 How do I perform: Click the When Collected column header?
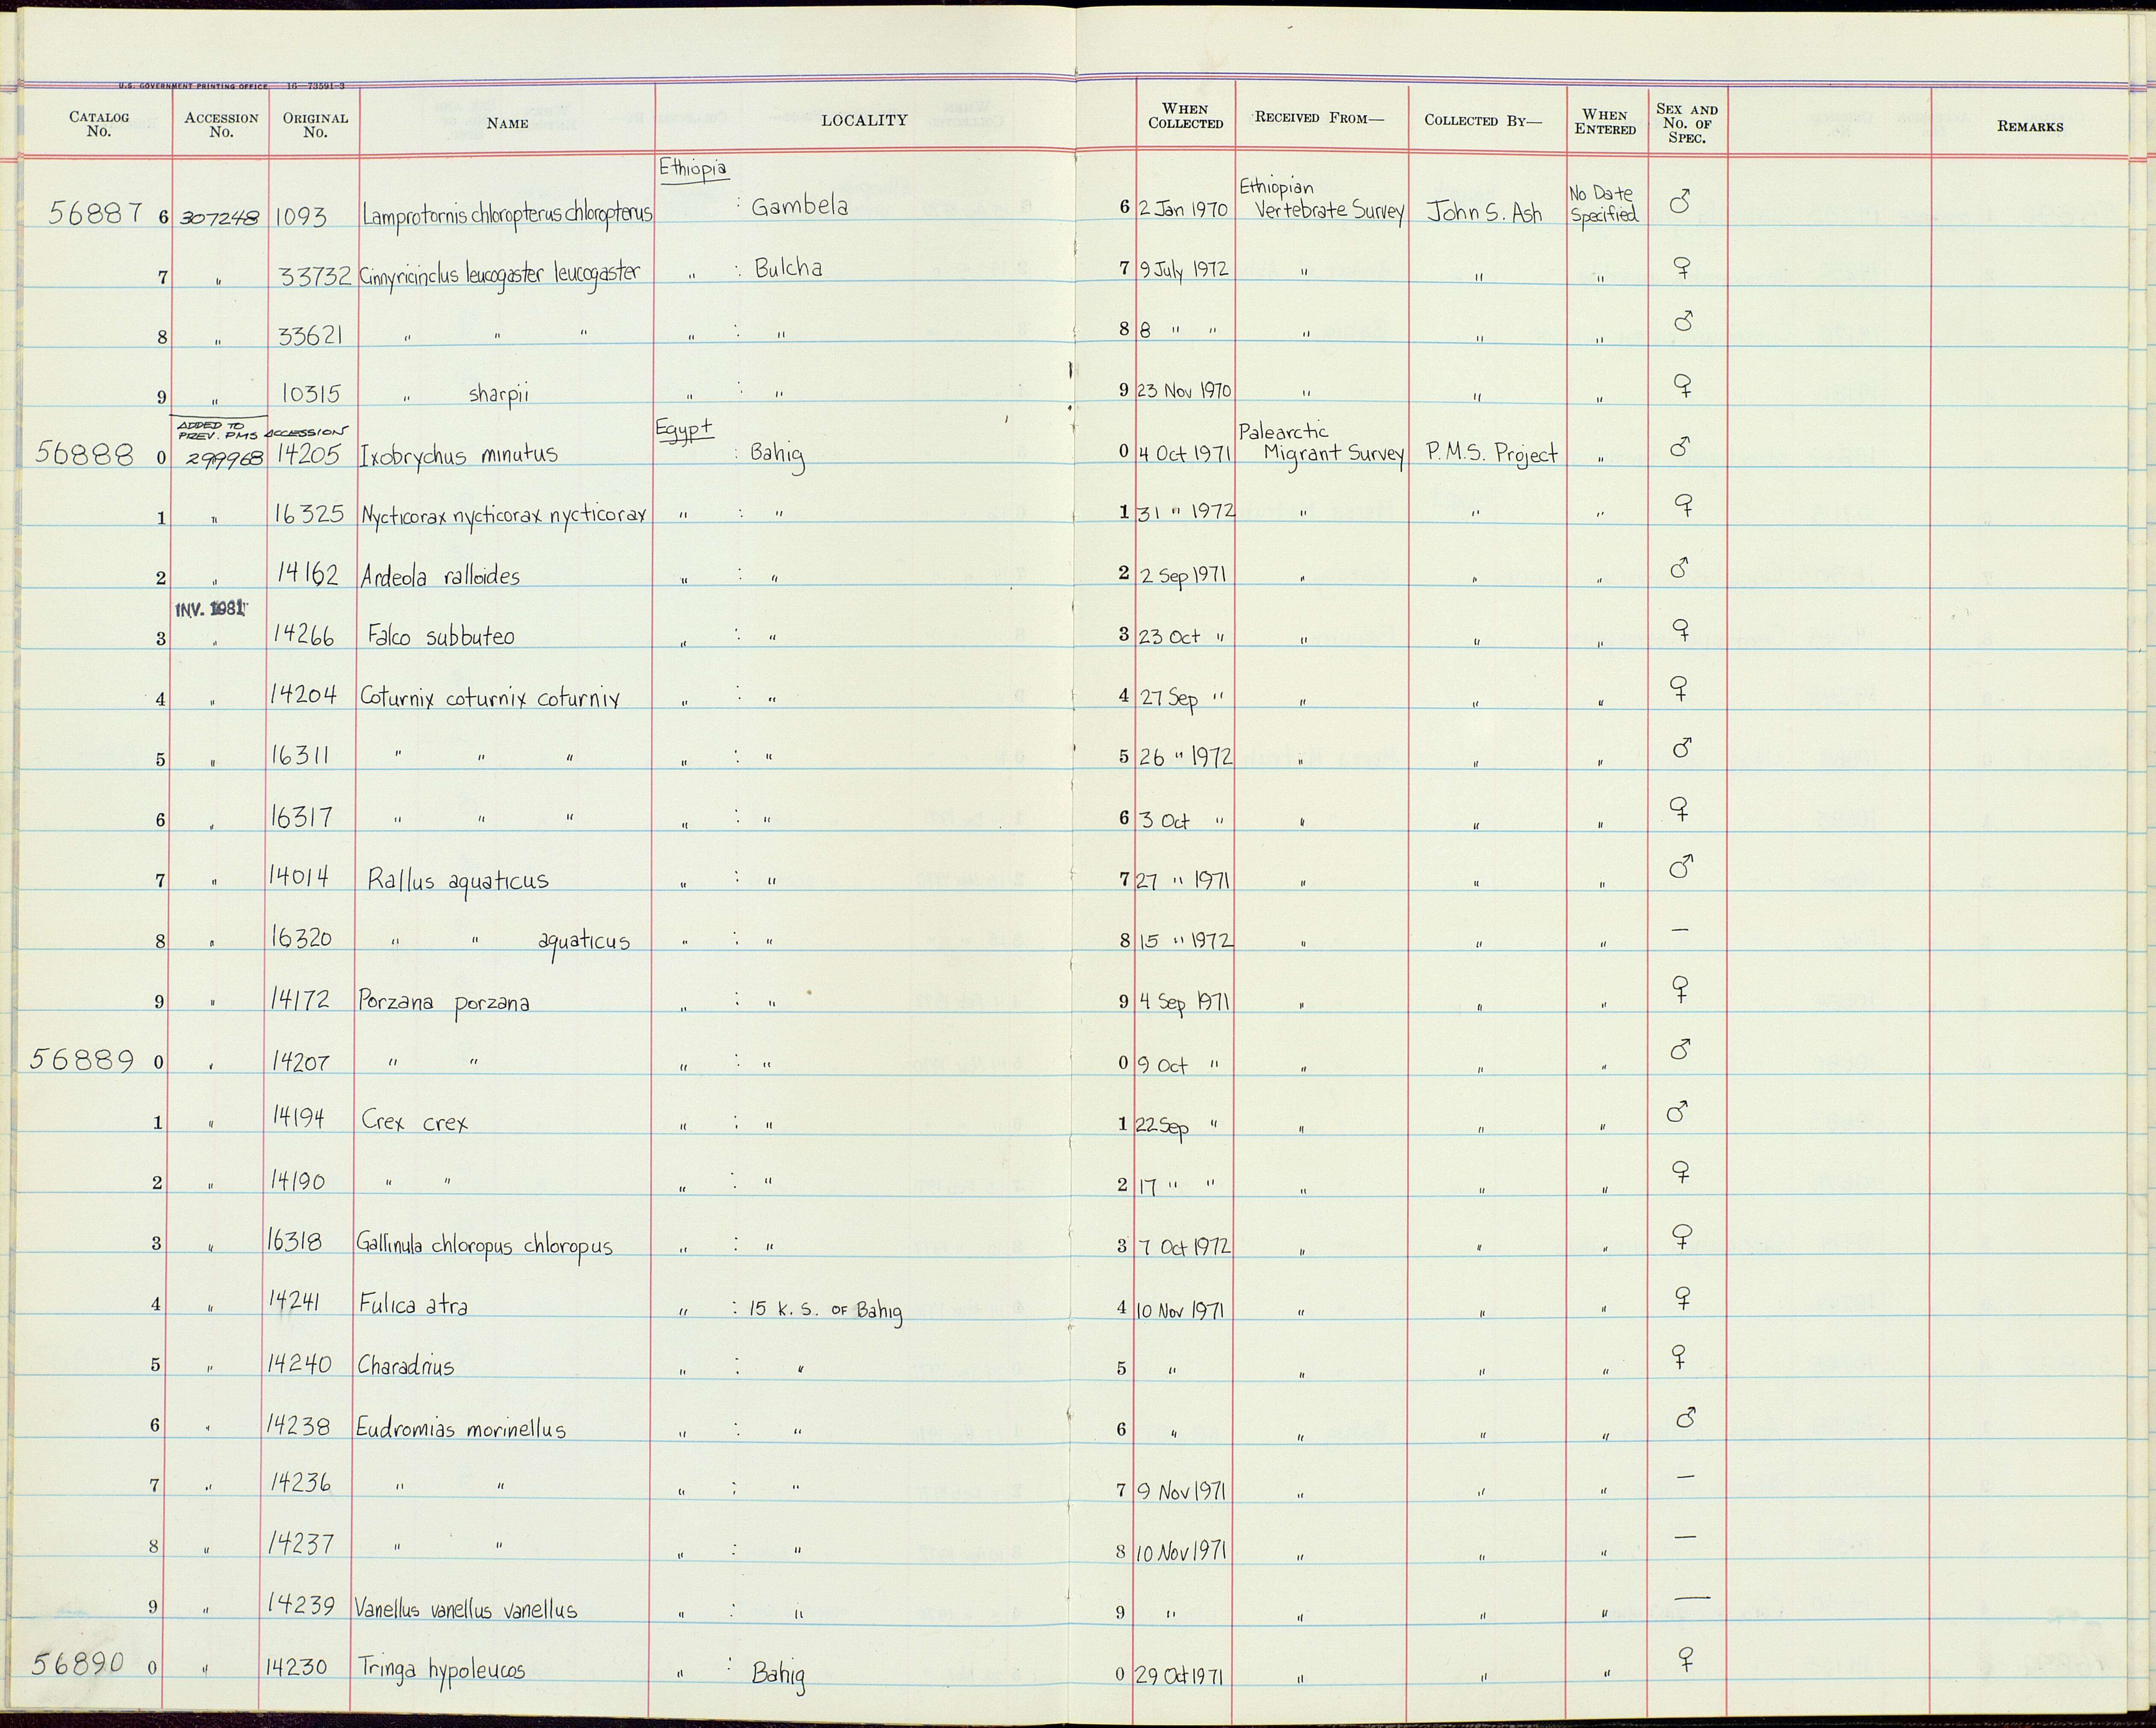click(x=1185, y=116)
